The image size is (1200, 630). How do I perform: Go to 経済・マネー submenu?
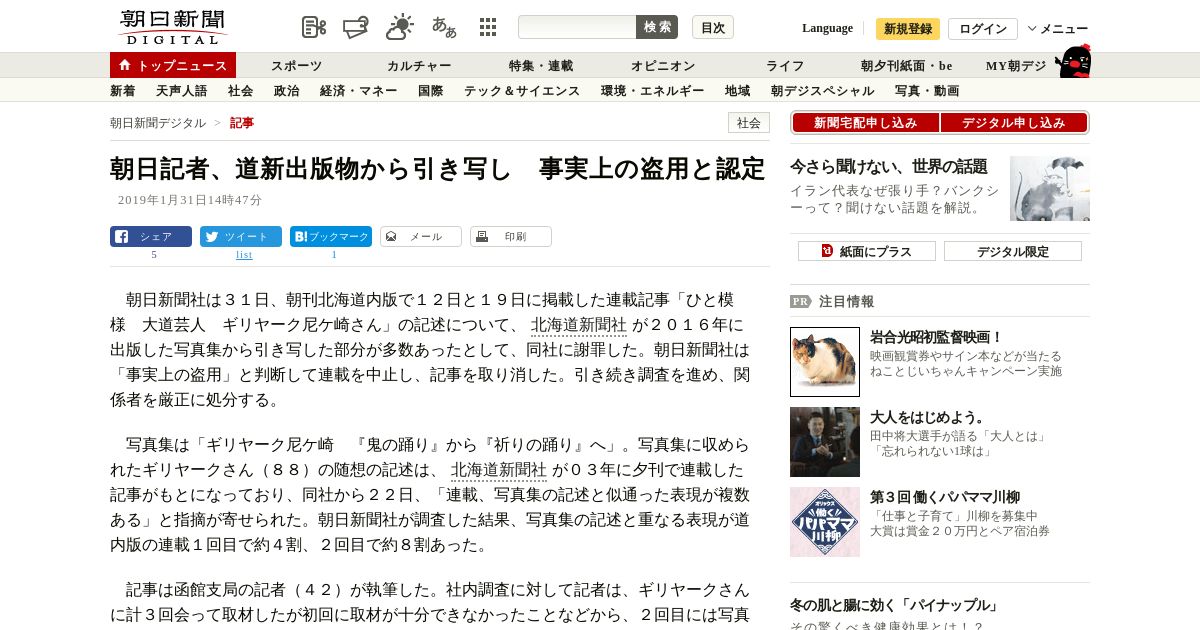(359, 91)
